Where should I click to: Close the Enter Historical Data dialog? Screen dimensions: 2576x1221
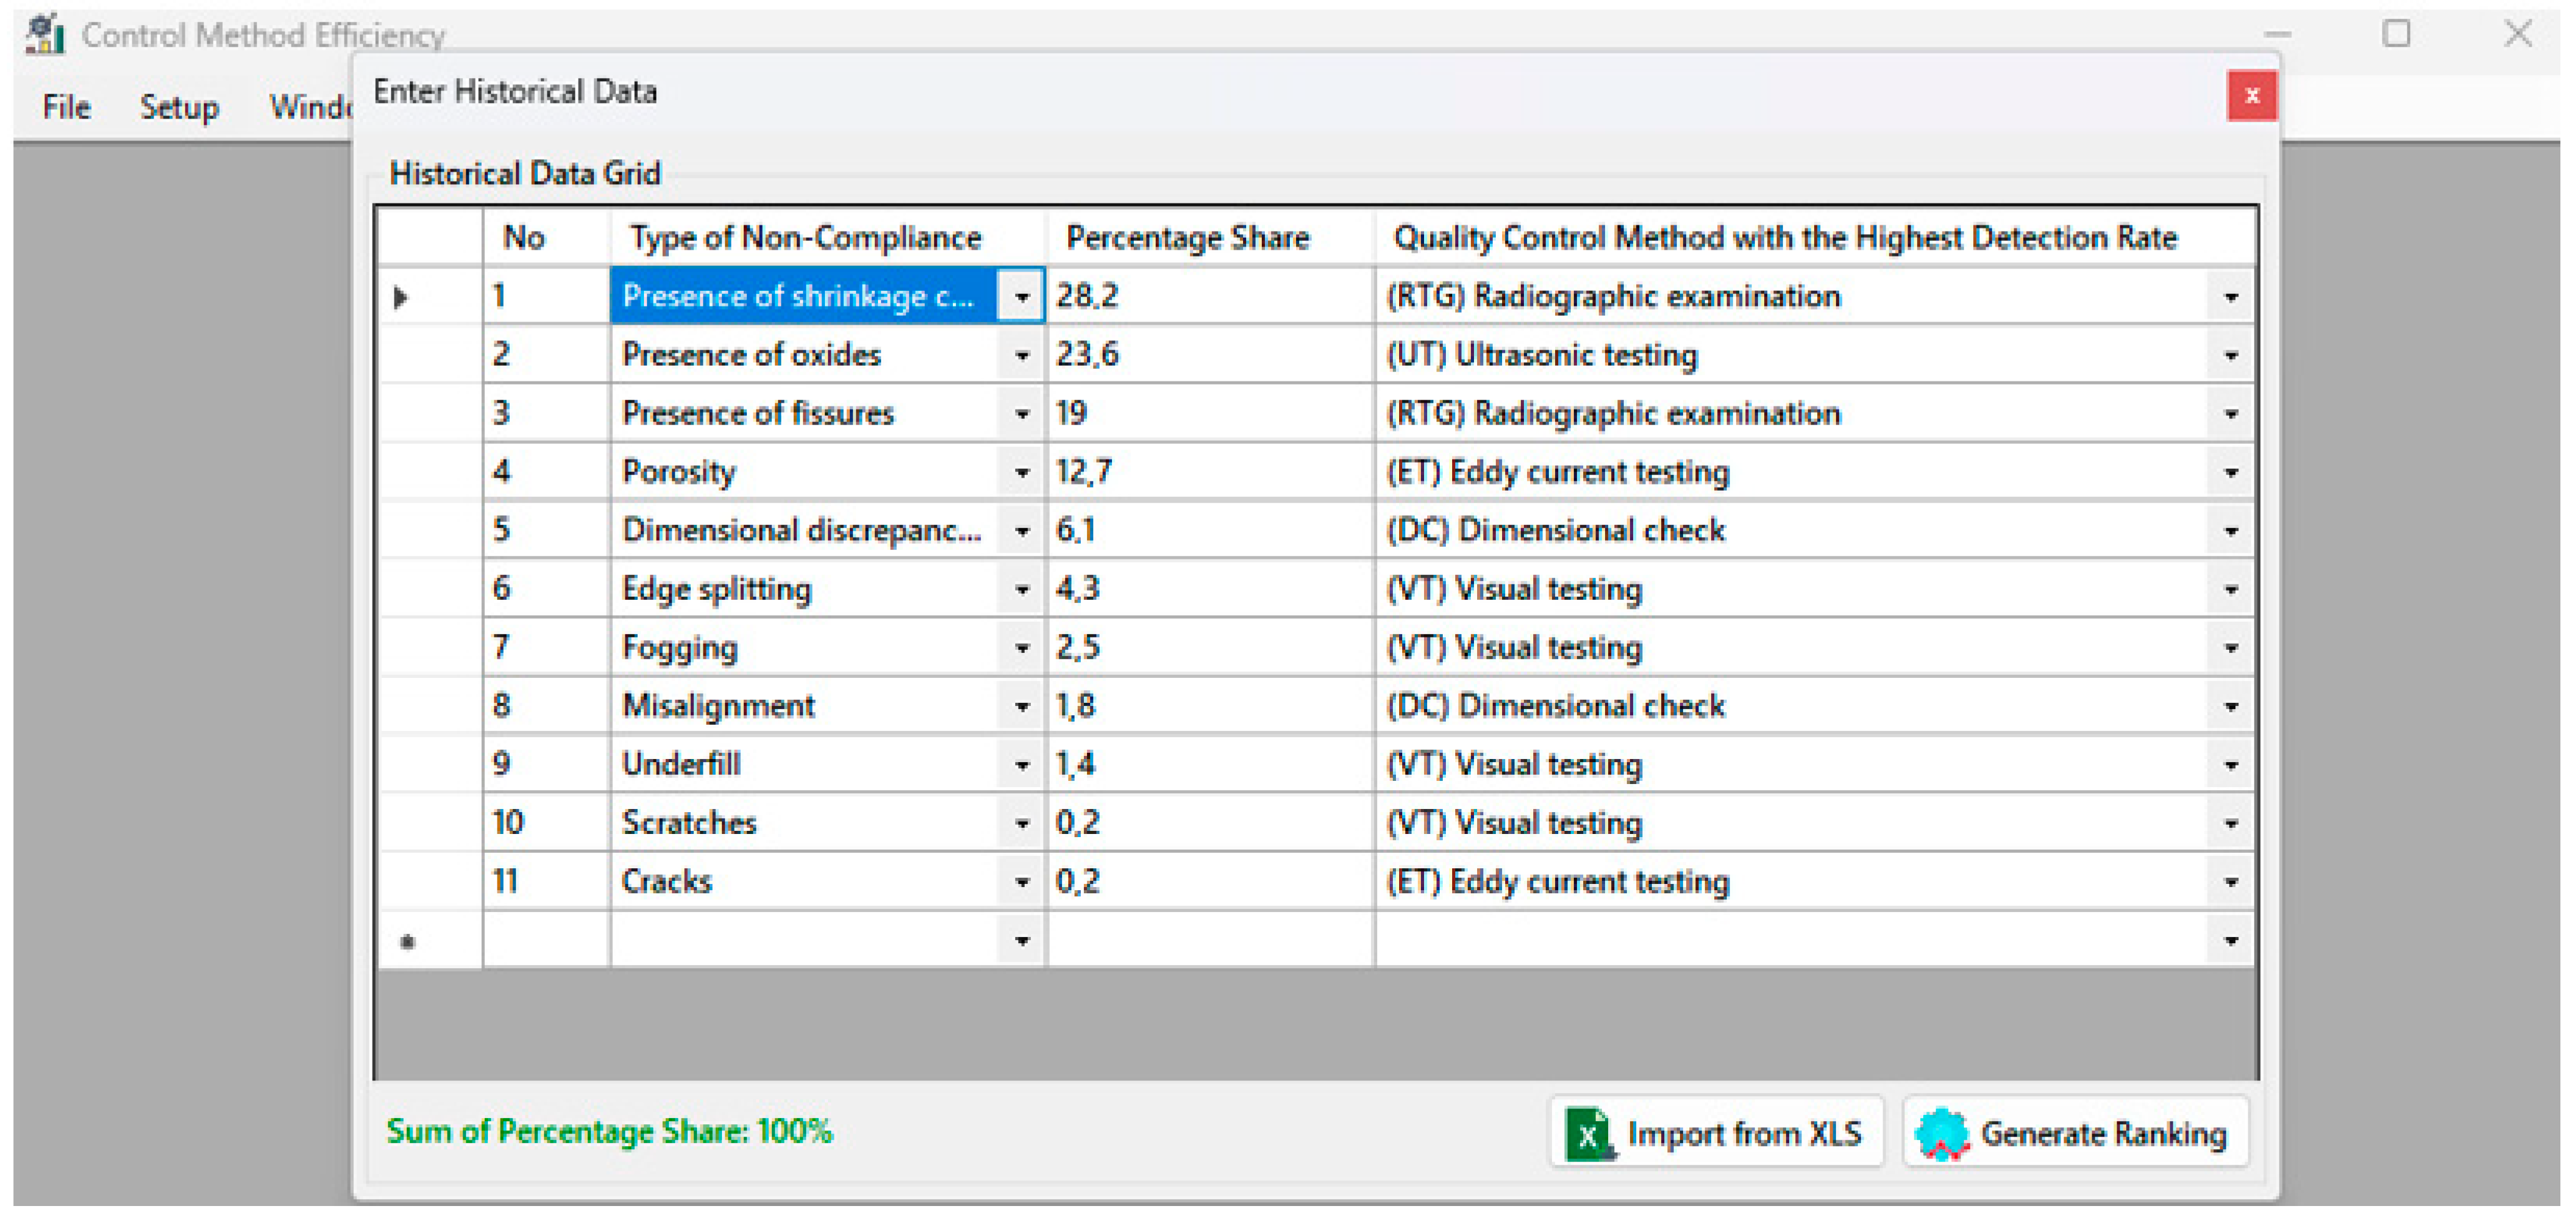pos(2251,96)
